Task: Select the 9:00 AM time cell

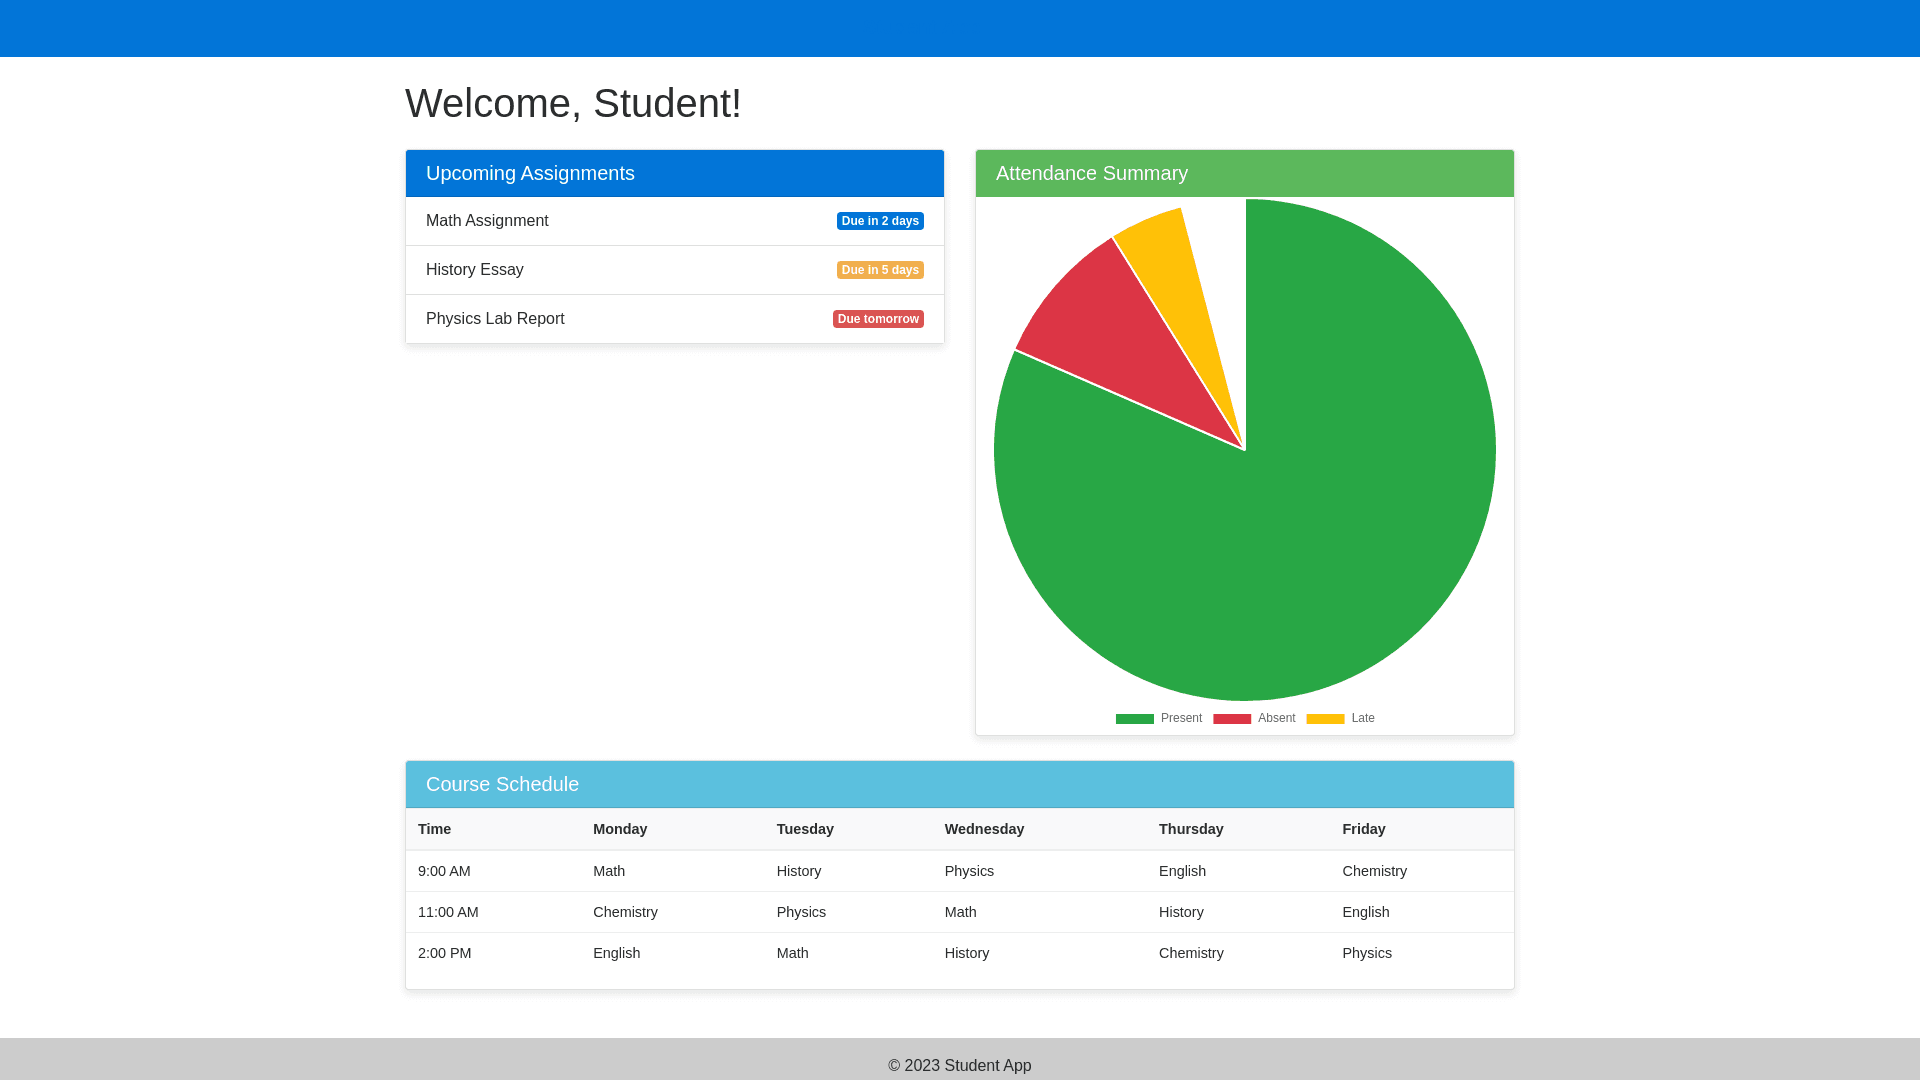Action: pos(444,871)
